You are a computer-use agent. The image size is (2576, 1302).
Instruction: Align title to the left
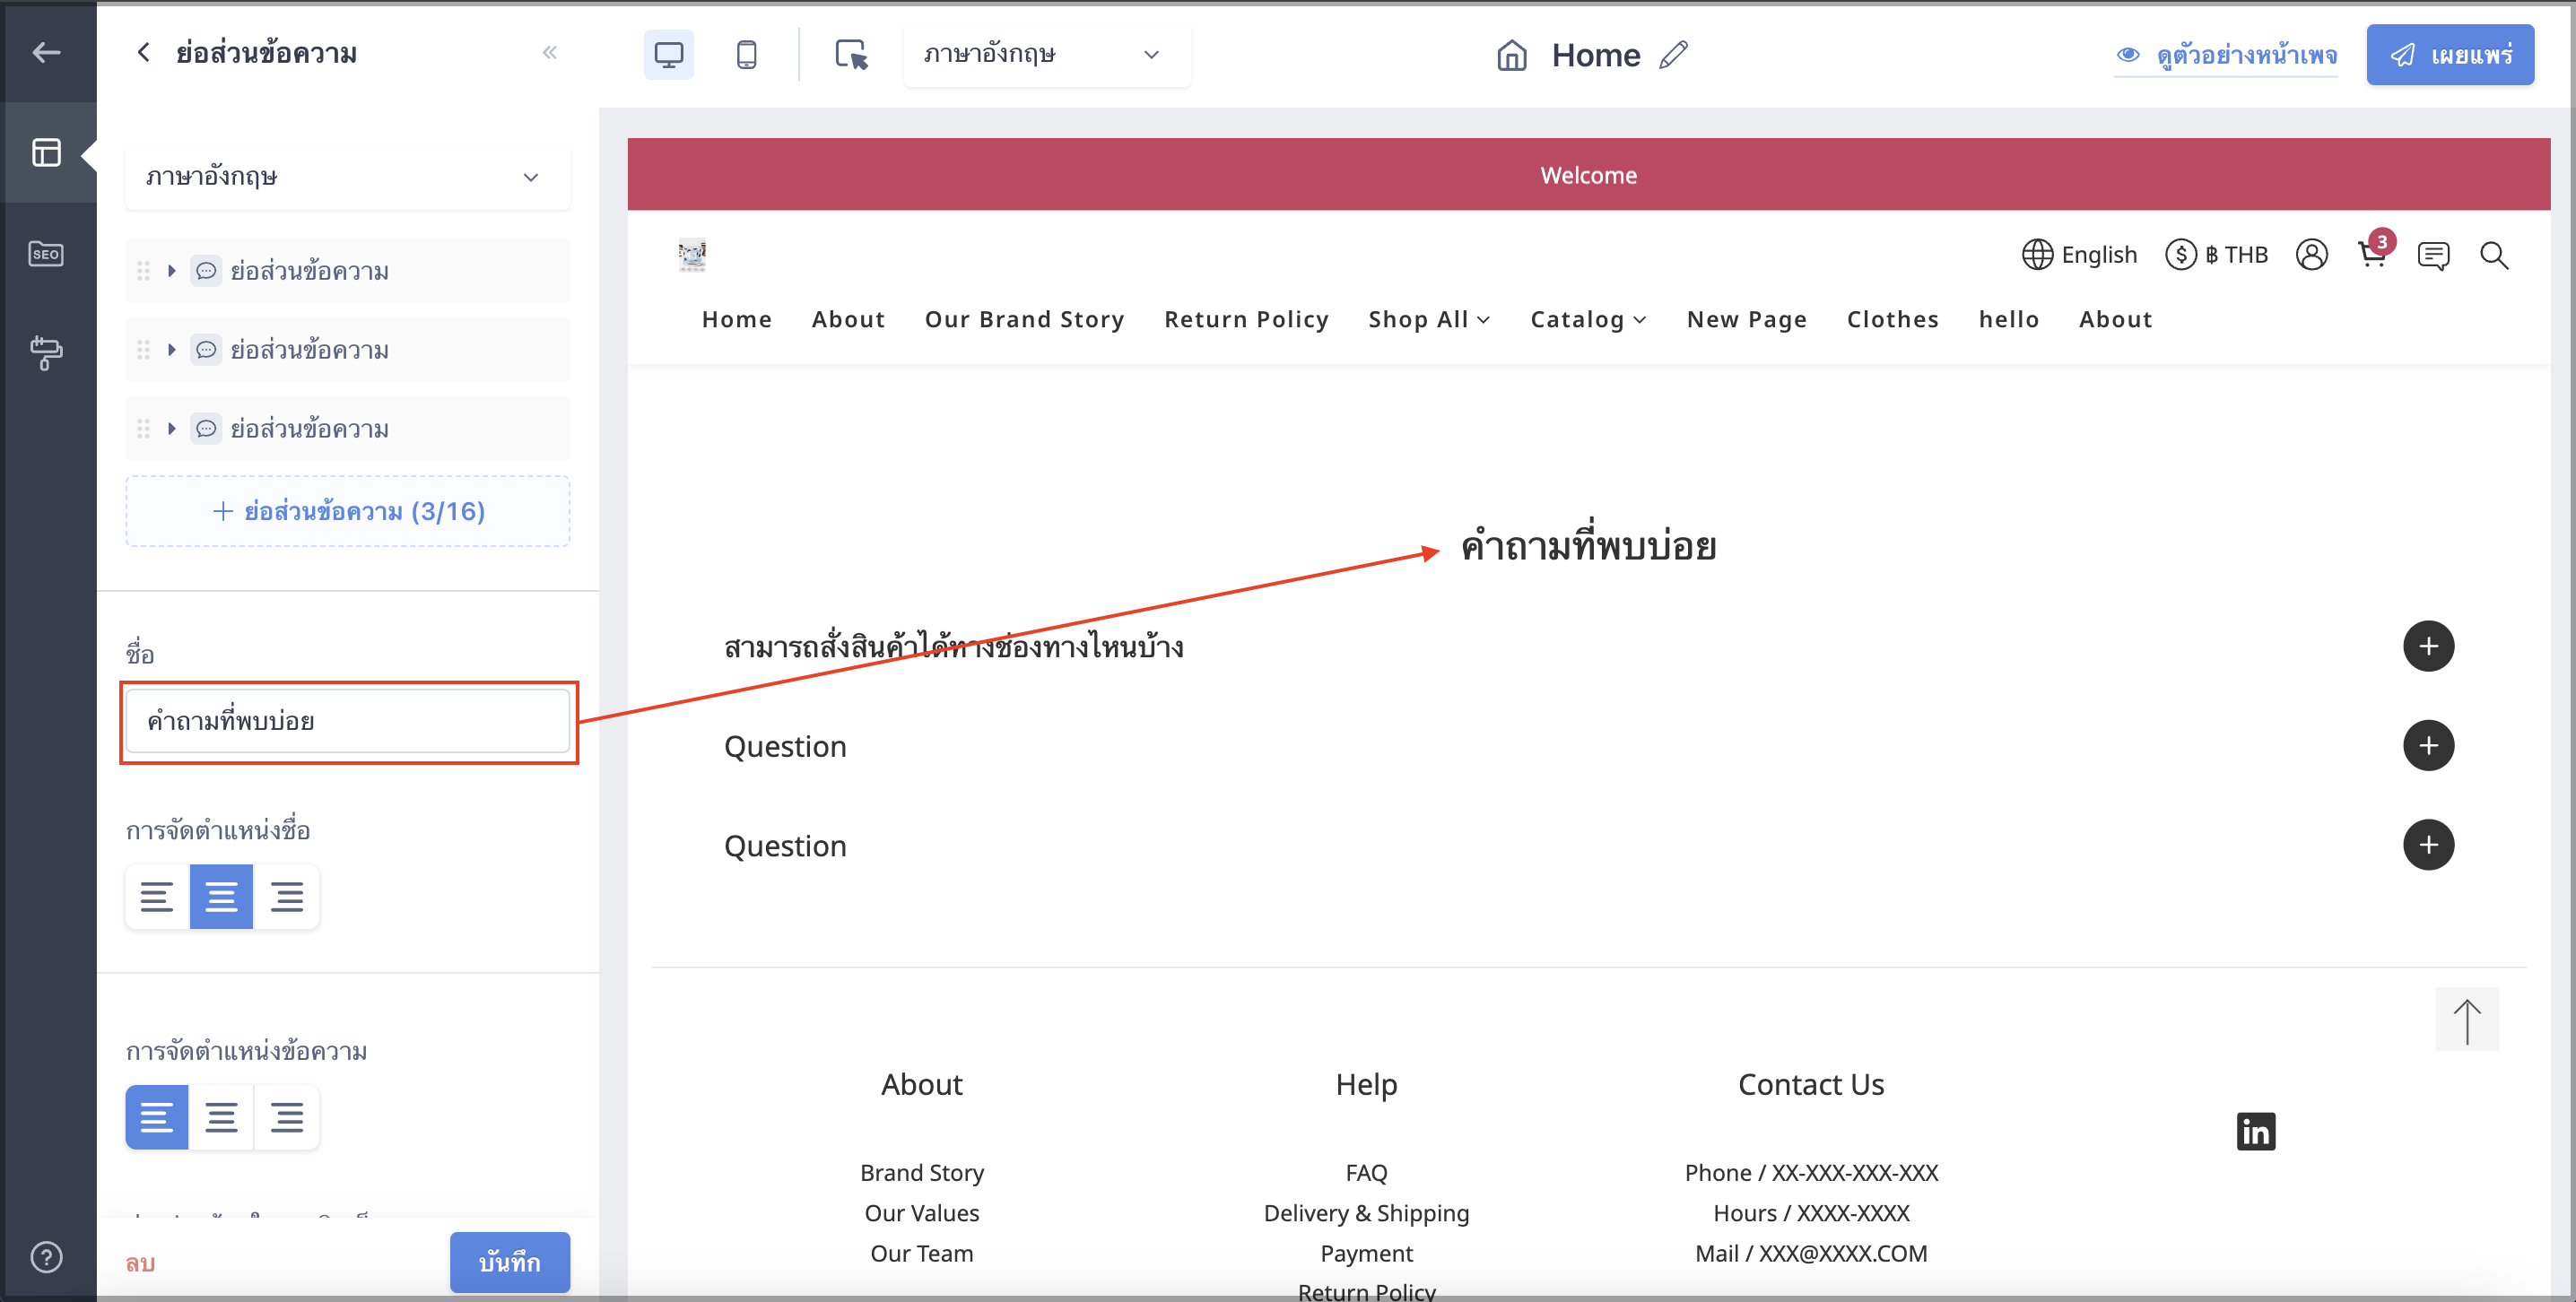[x=157, y=896]
